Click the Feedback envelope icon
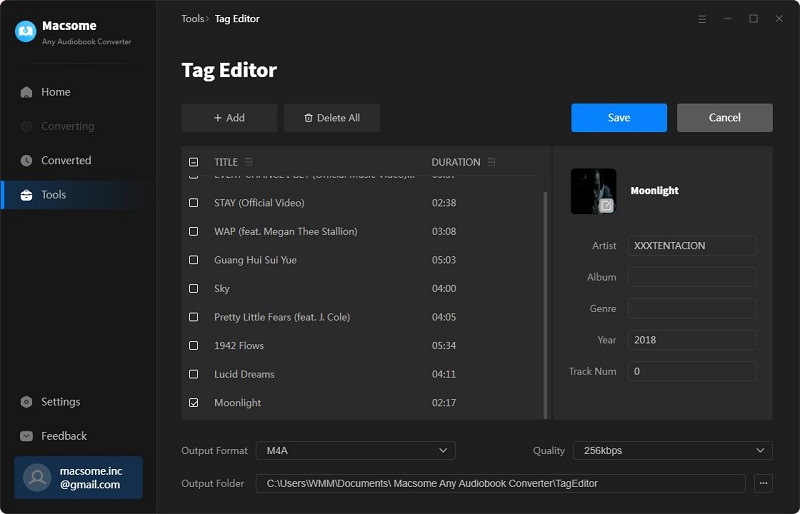The height and width of the screenshot is (514, 800). pos(26,436)
